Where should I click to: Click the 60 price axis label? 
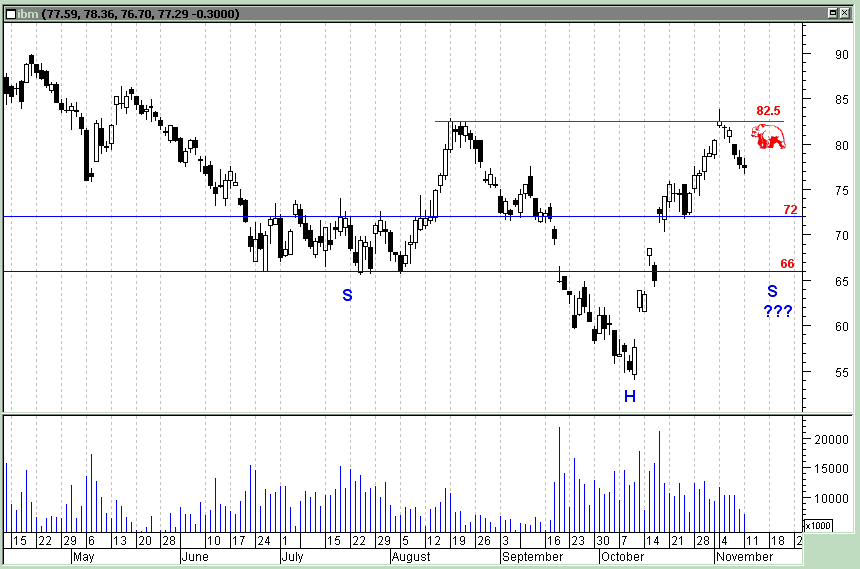[x=841, y=327]
